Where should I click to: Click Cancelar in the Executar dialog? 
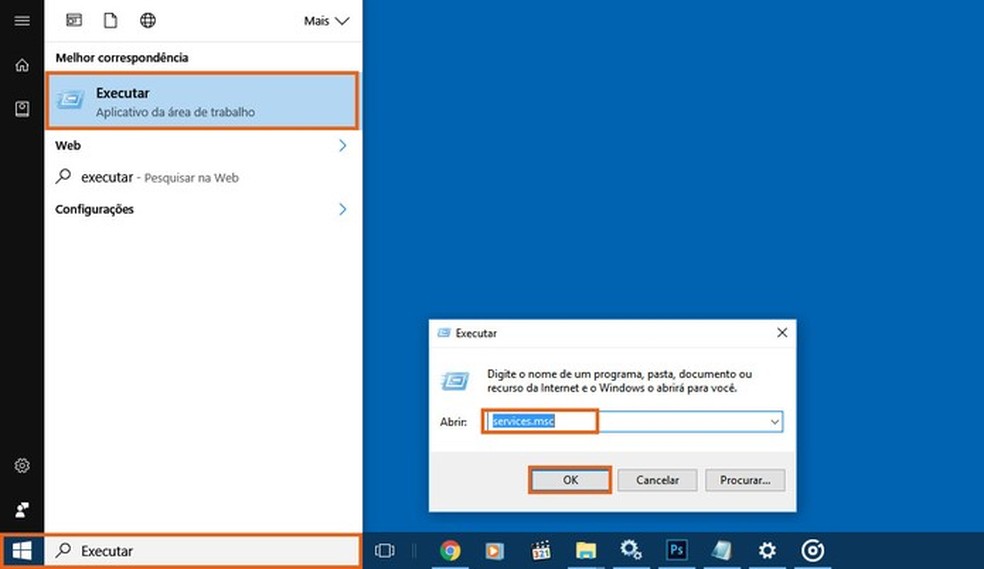[x=657, y=480]
